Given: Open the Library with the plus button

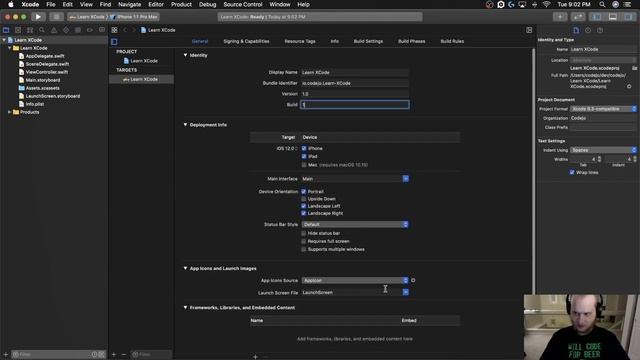Looking at the screenshot, I should 560,17.
